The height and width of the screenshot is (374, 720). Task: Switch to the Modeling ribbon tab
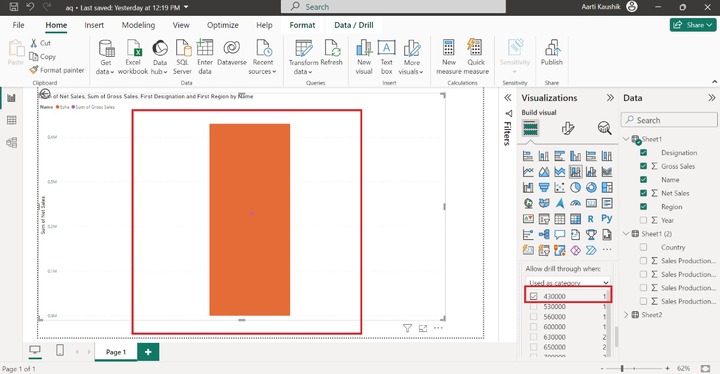138,25
